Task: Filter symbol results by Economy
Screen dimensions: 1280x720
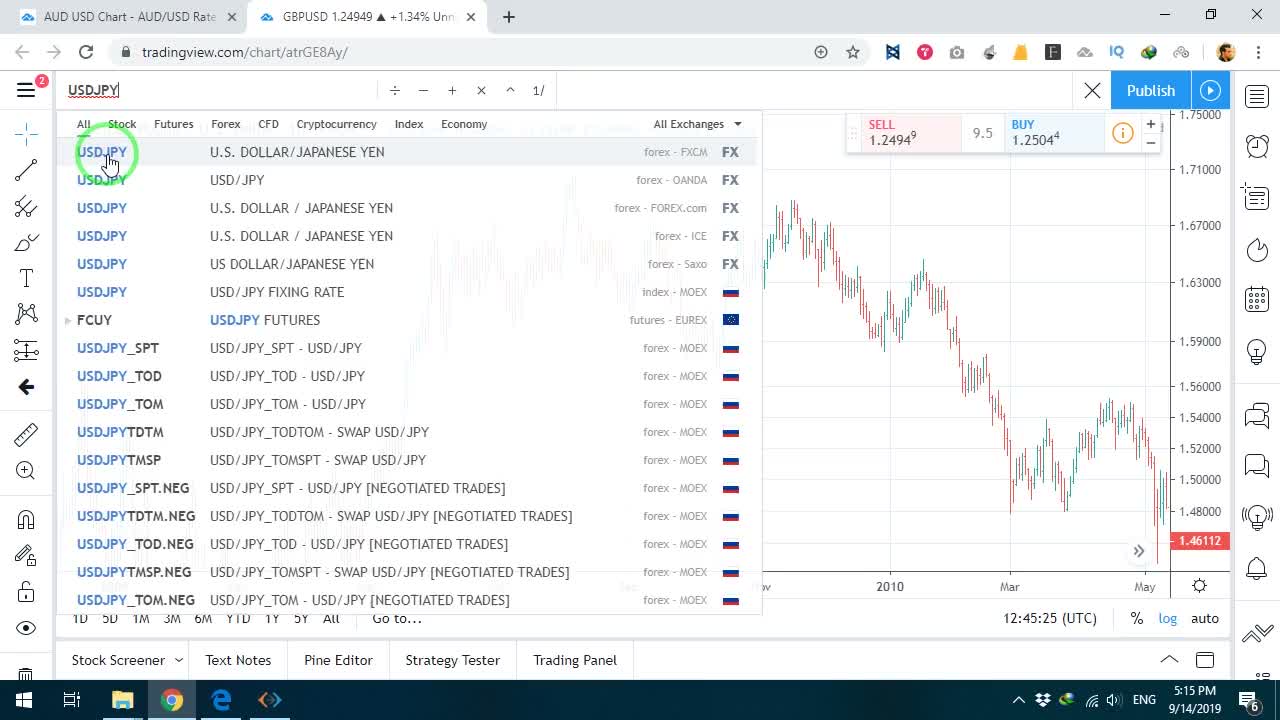Action: (464, 124)
